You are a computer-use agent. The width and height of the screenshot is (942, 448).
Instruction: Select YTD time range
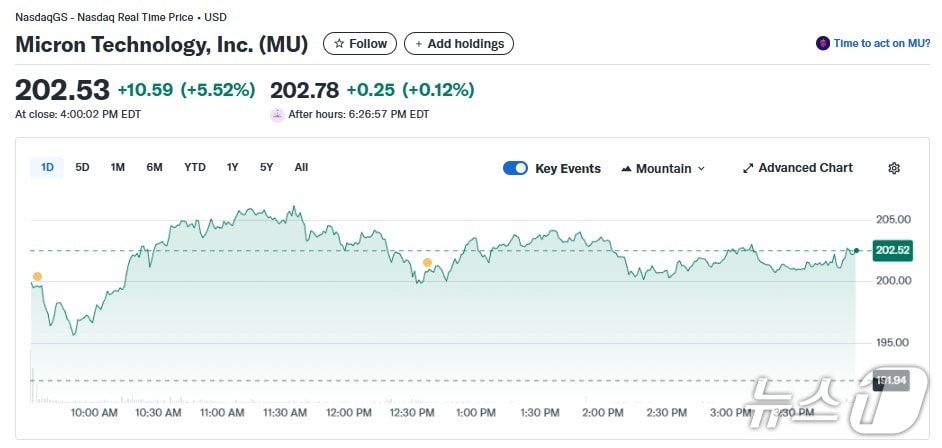pos(195,167)
